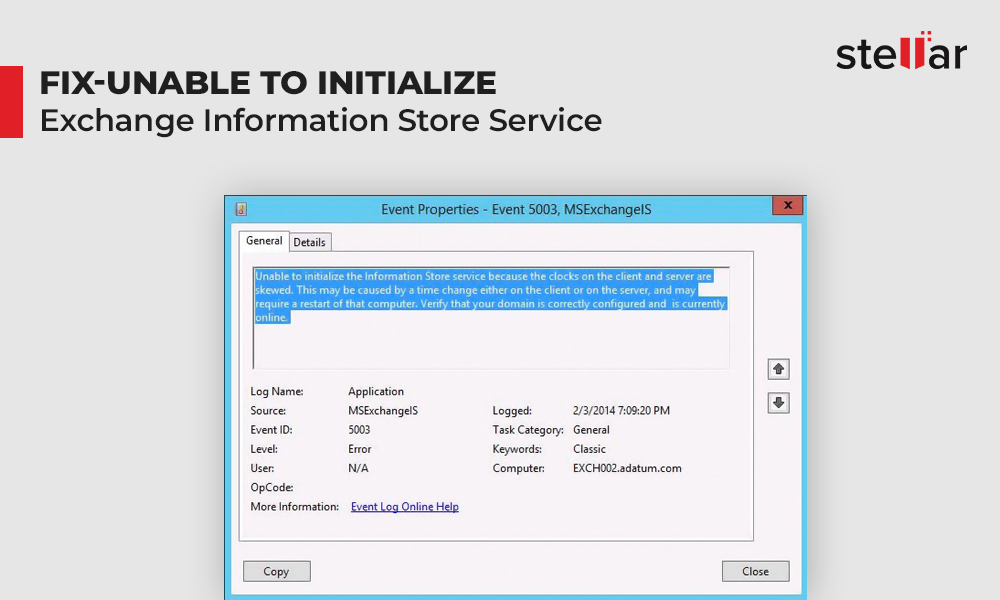Select the Source value MSExchangeIS
Viewport: 1000px width, 600px height.
coord(383,411)
